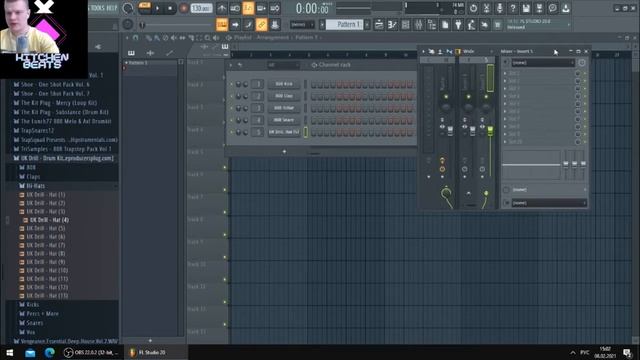Mute the 808 Kick channel LED
The width and height of the screenshot is (640, 360).
pos(231,84)
